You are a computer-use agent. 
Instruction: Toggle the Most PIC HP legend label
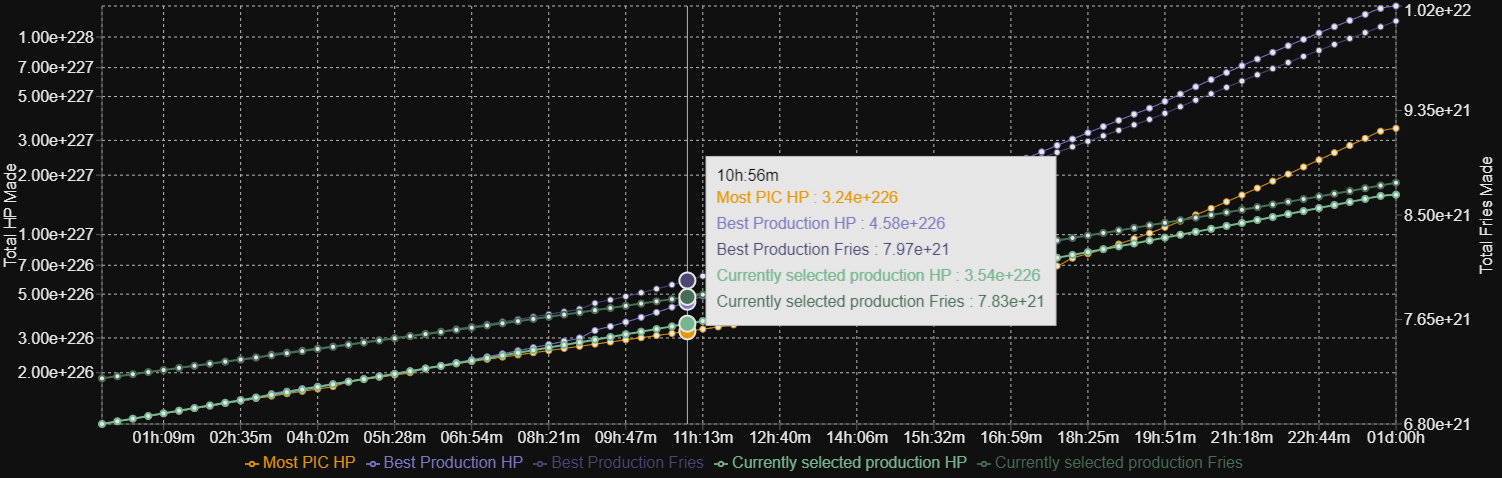coord(309,463)
